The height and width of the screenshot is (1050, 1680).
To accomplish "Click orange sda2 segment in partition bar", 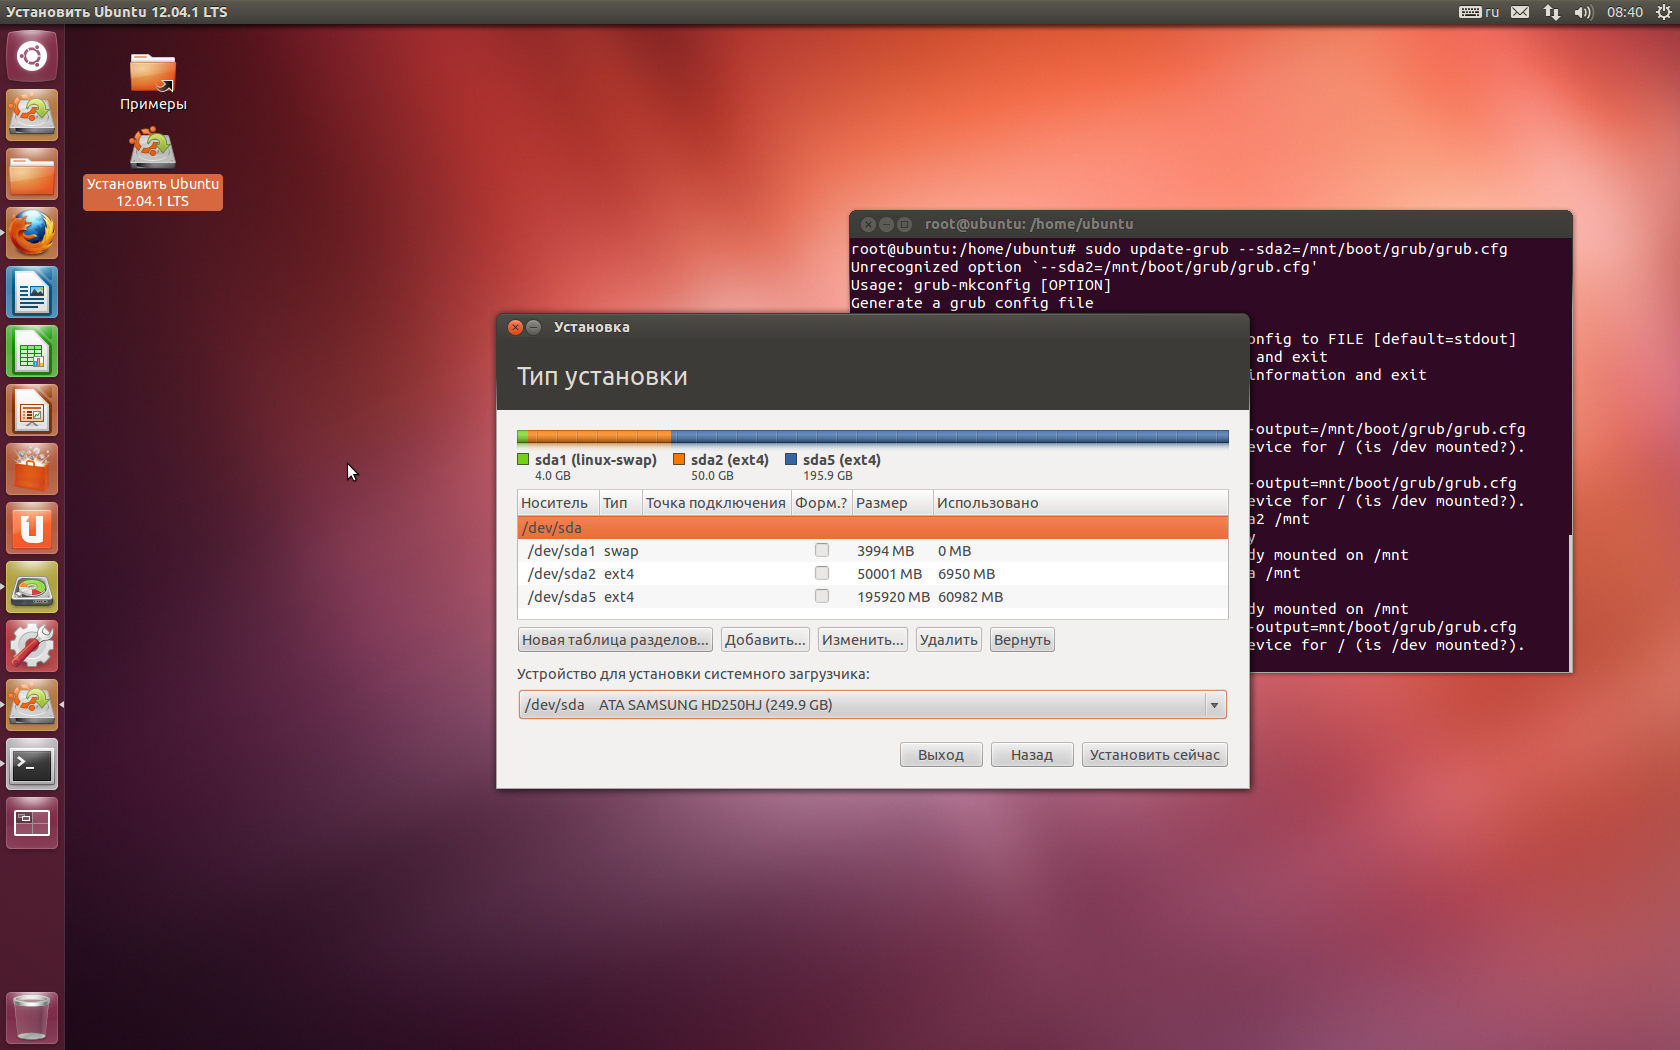I will pyautogui.click(x=599, y=437).
